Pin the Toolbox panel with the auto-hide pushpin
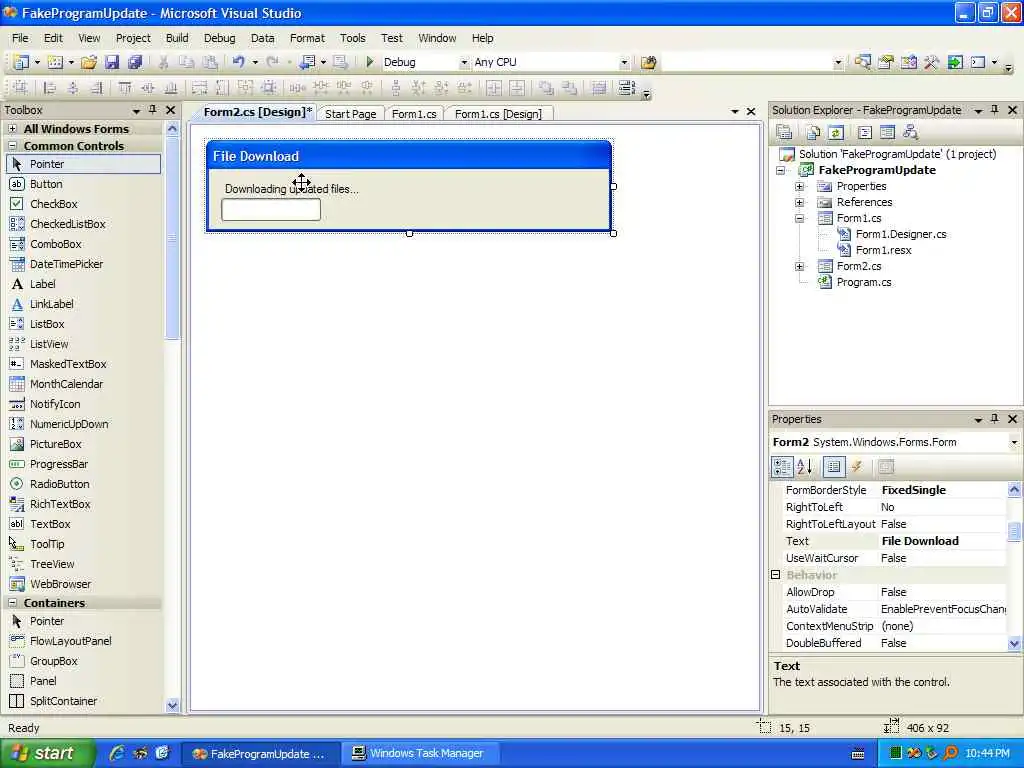 [152, 110]
